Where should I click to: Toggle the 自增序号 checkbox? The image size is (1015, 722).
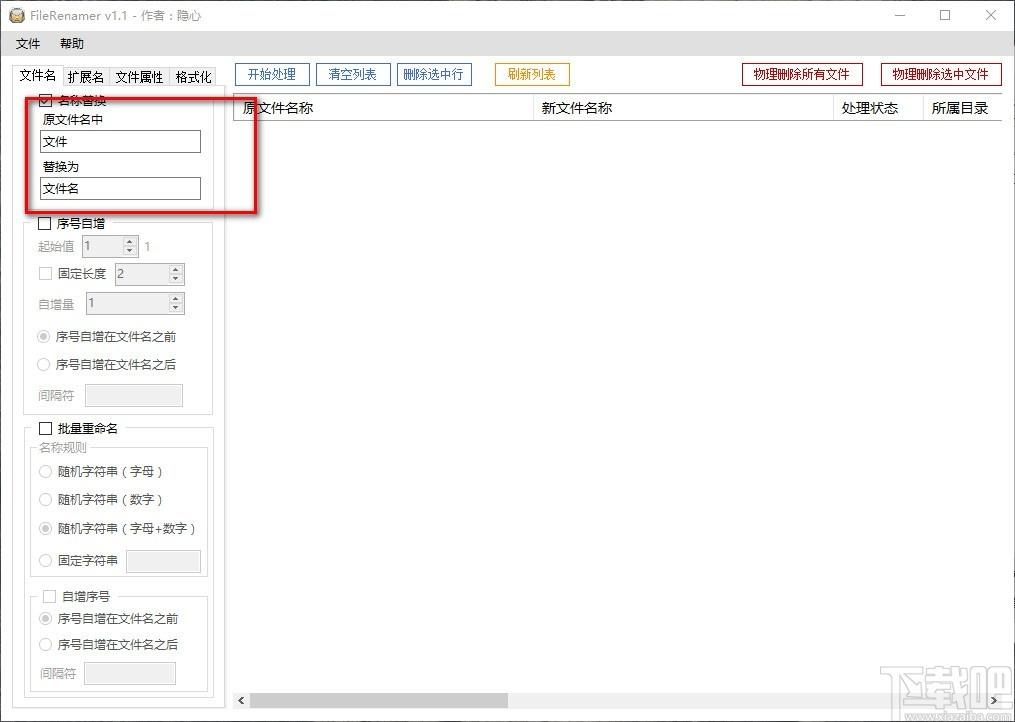49,596
